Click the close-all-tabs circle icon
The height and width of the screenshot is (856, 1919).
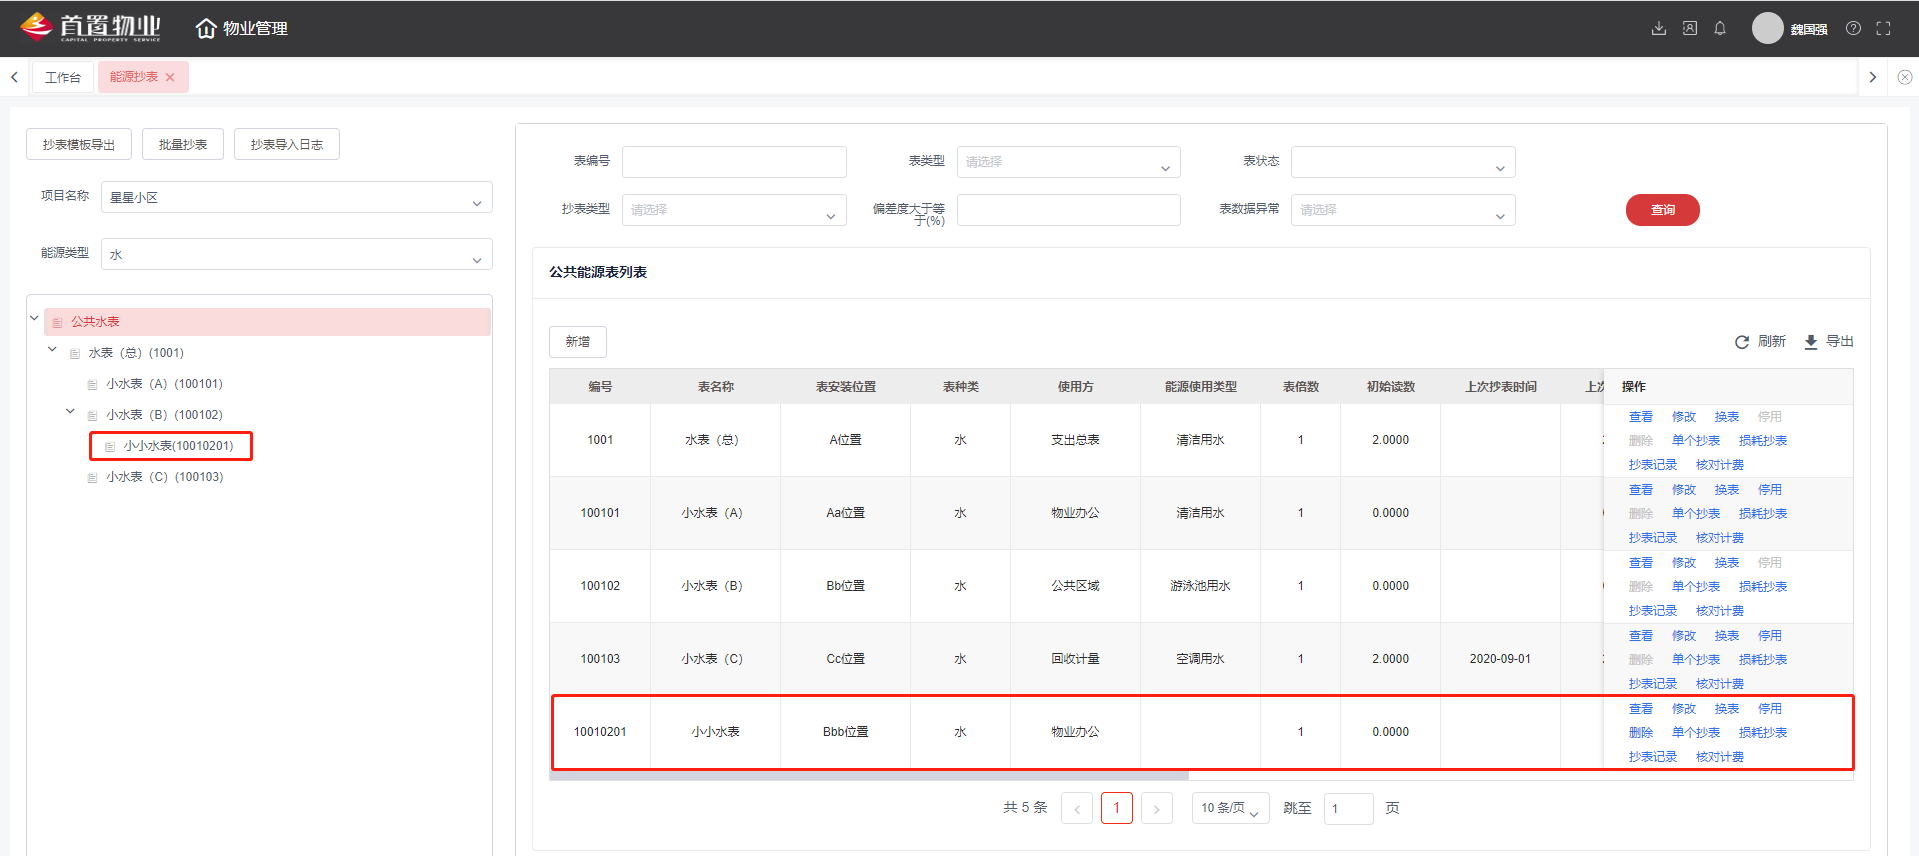pos(1905,77)
